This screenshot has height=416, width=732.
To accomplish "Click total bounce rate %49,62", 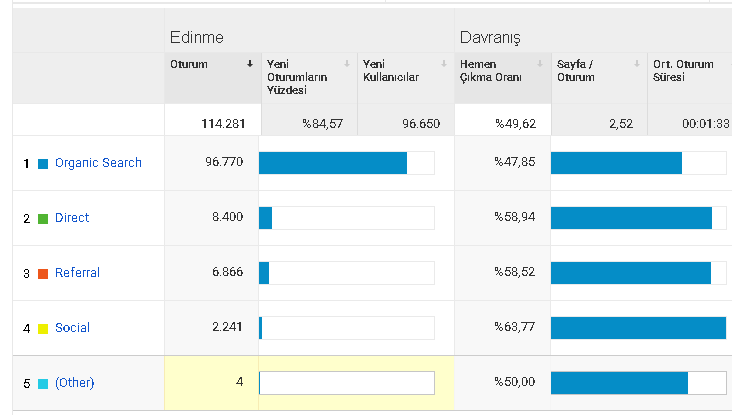I will coord(515,124).
